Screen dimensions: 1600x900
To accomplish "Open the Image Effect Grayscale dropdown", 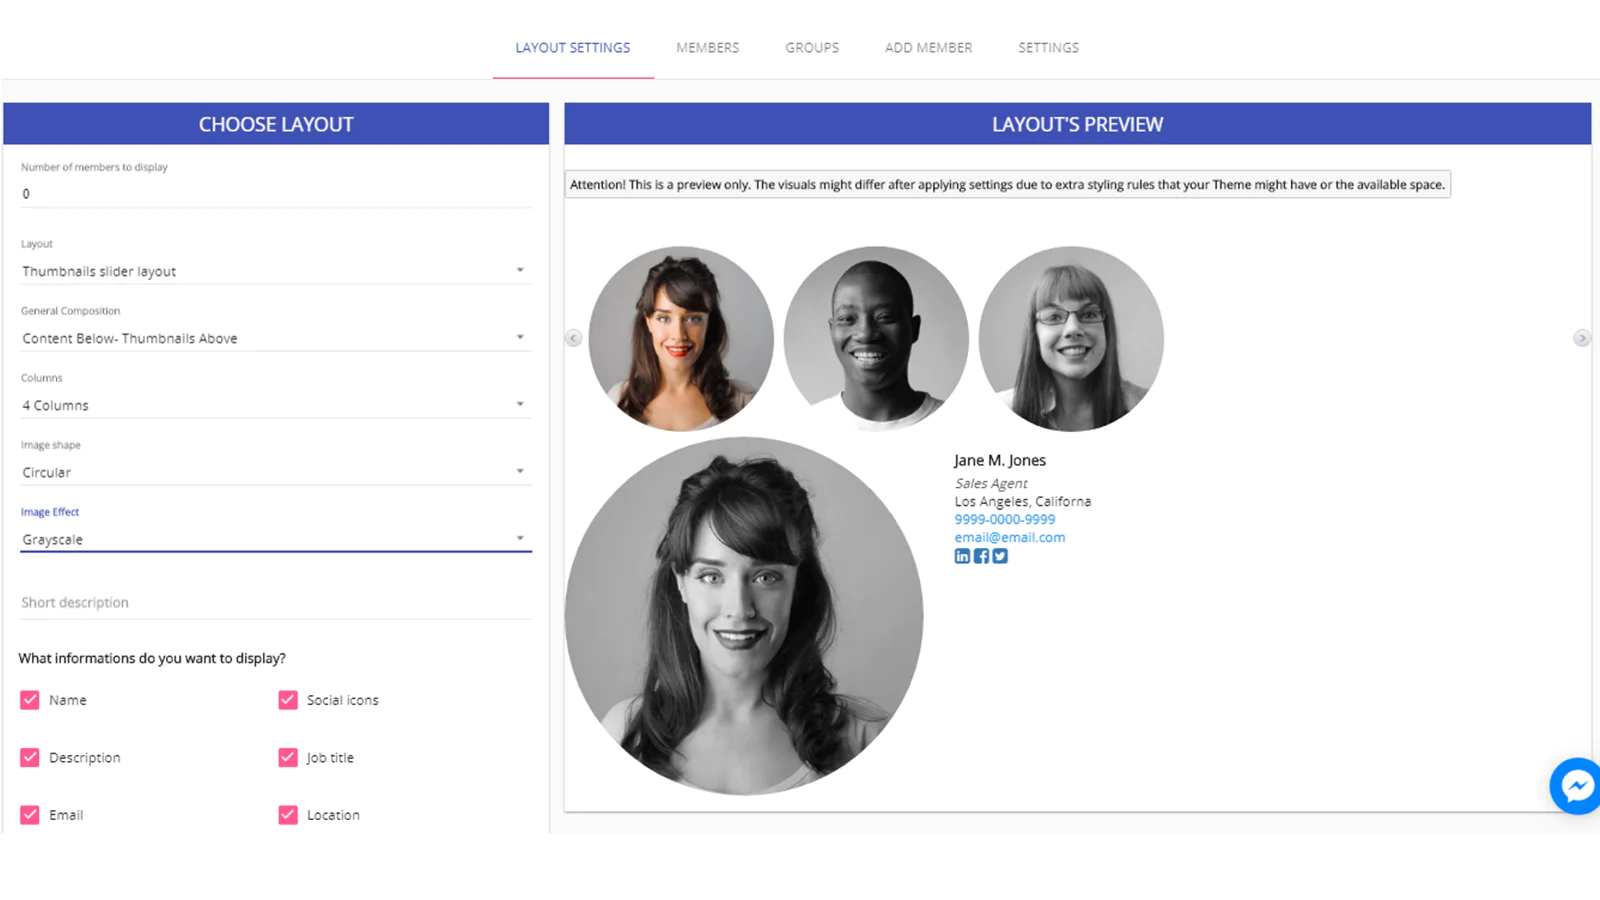I will pyautogui.click(x=276, y=539).
